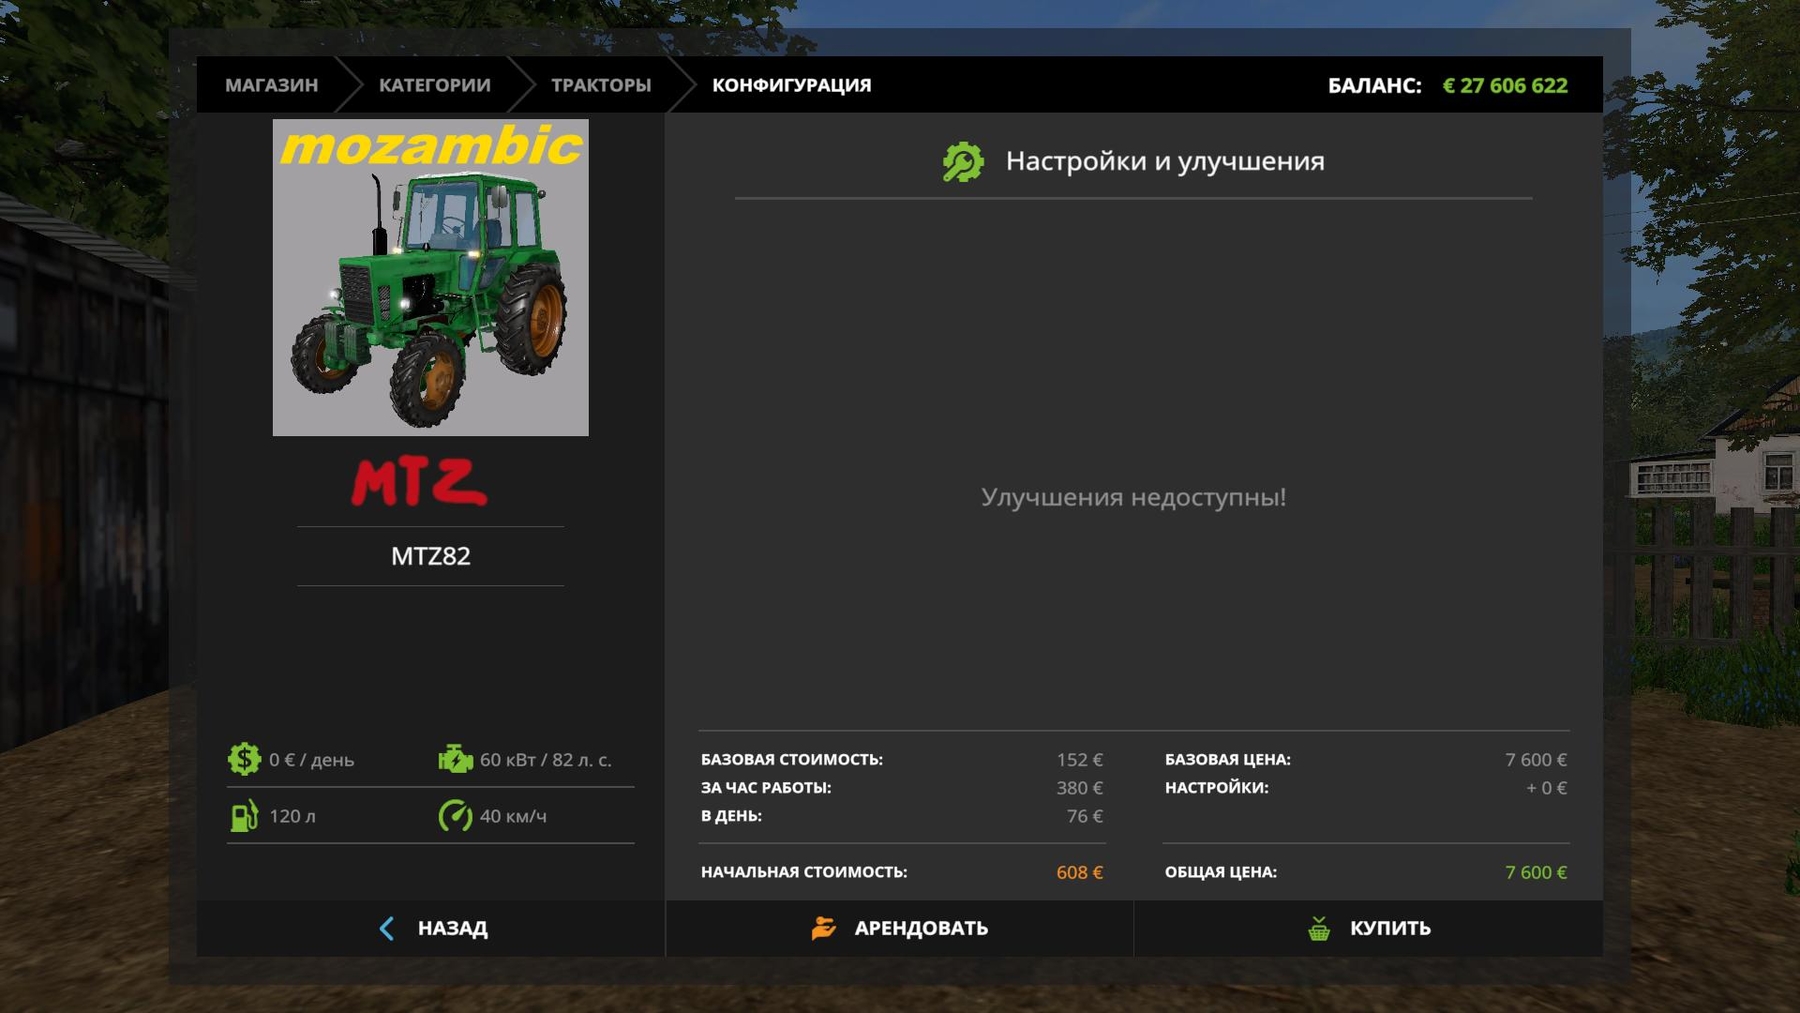Viewport: 1800px width, 1013px height.
Task: Click the green MTZ tractor preview image
Action: coord(430,278)
